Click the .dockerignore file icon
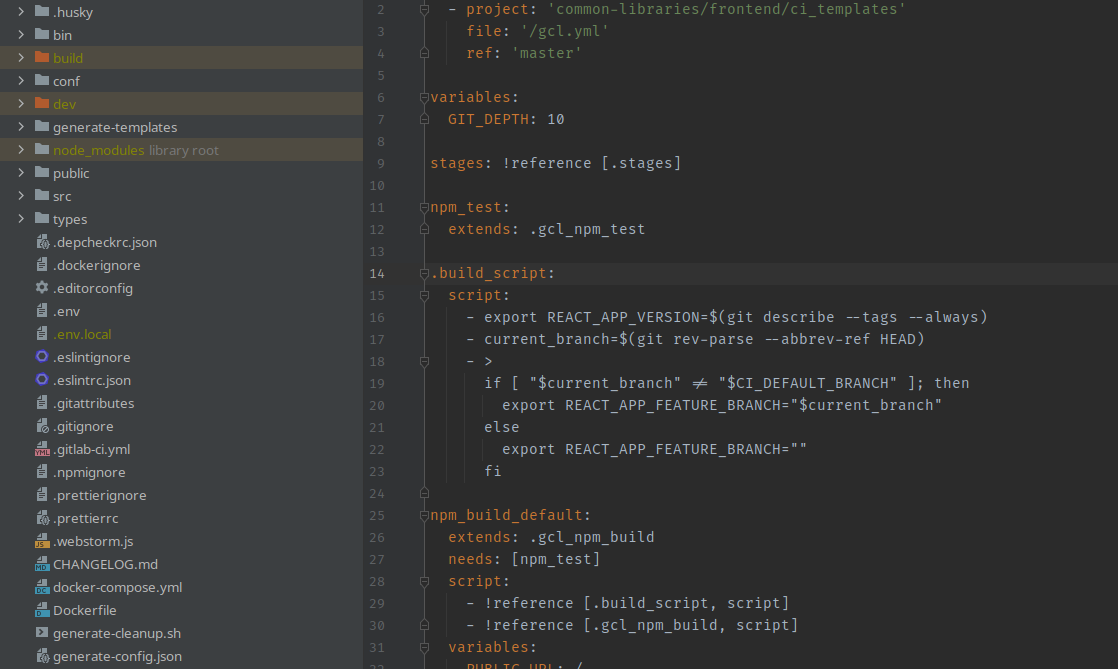Image resolution: width=1118 pixels, height=669 pixels. (42, 265)
